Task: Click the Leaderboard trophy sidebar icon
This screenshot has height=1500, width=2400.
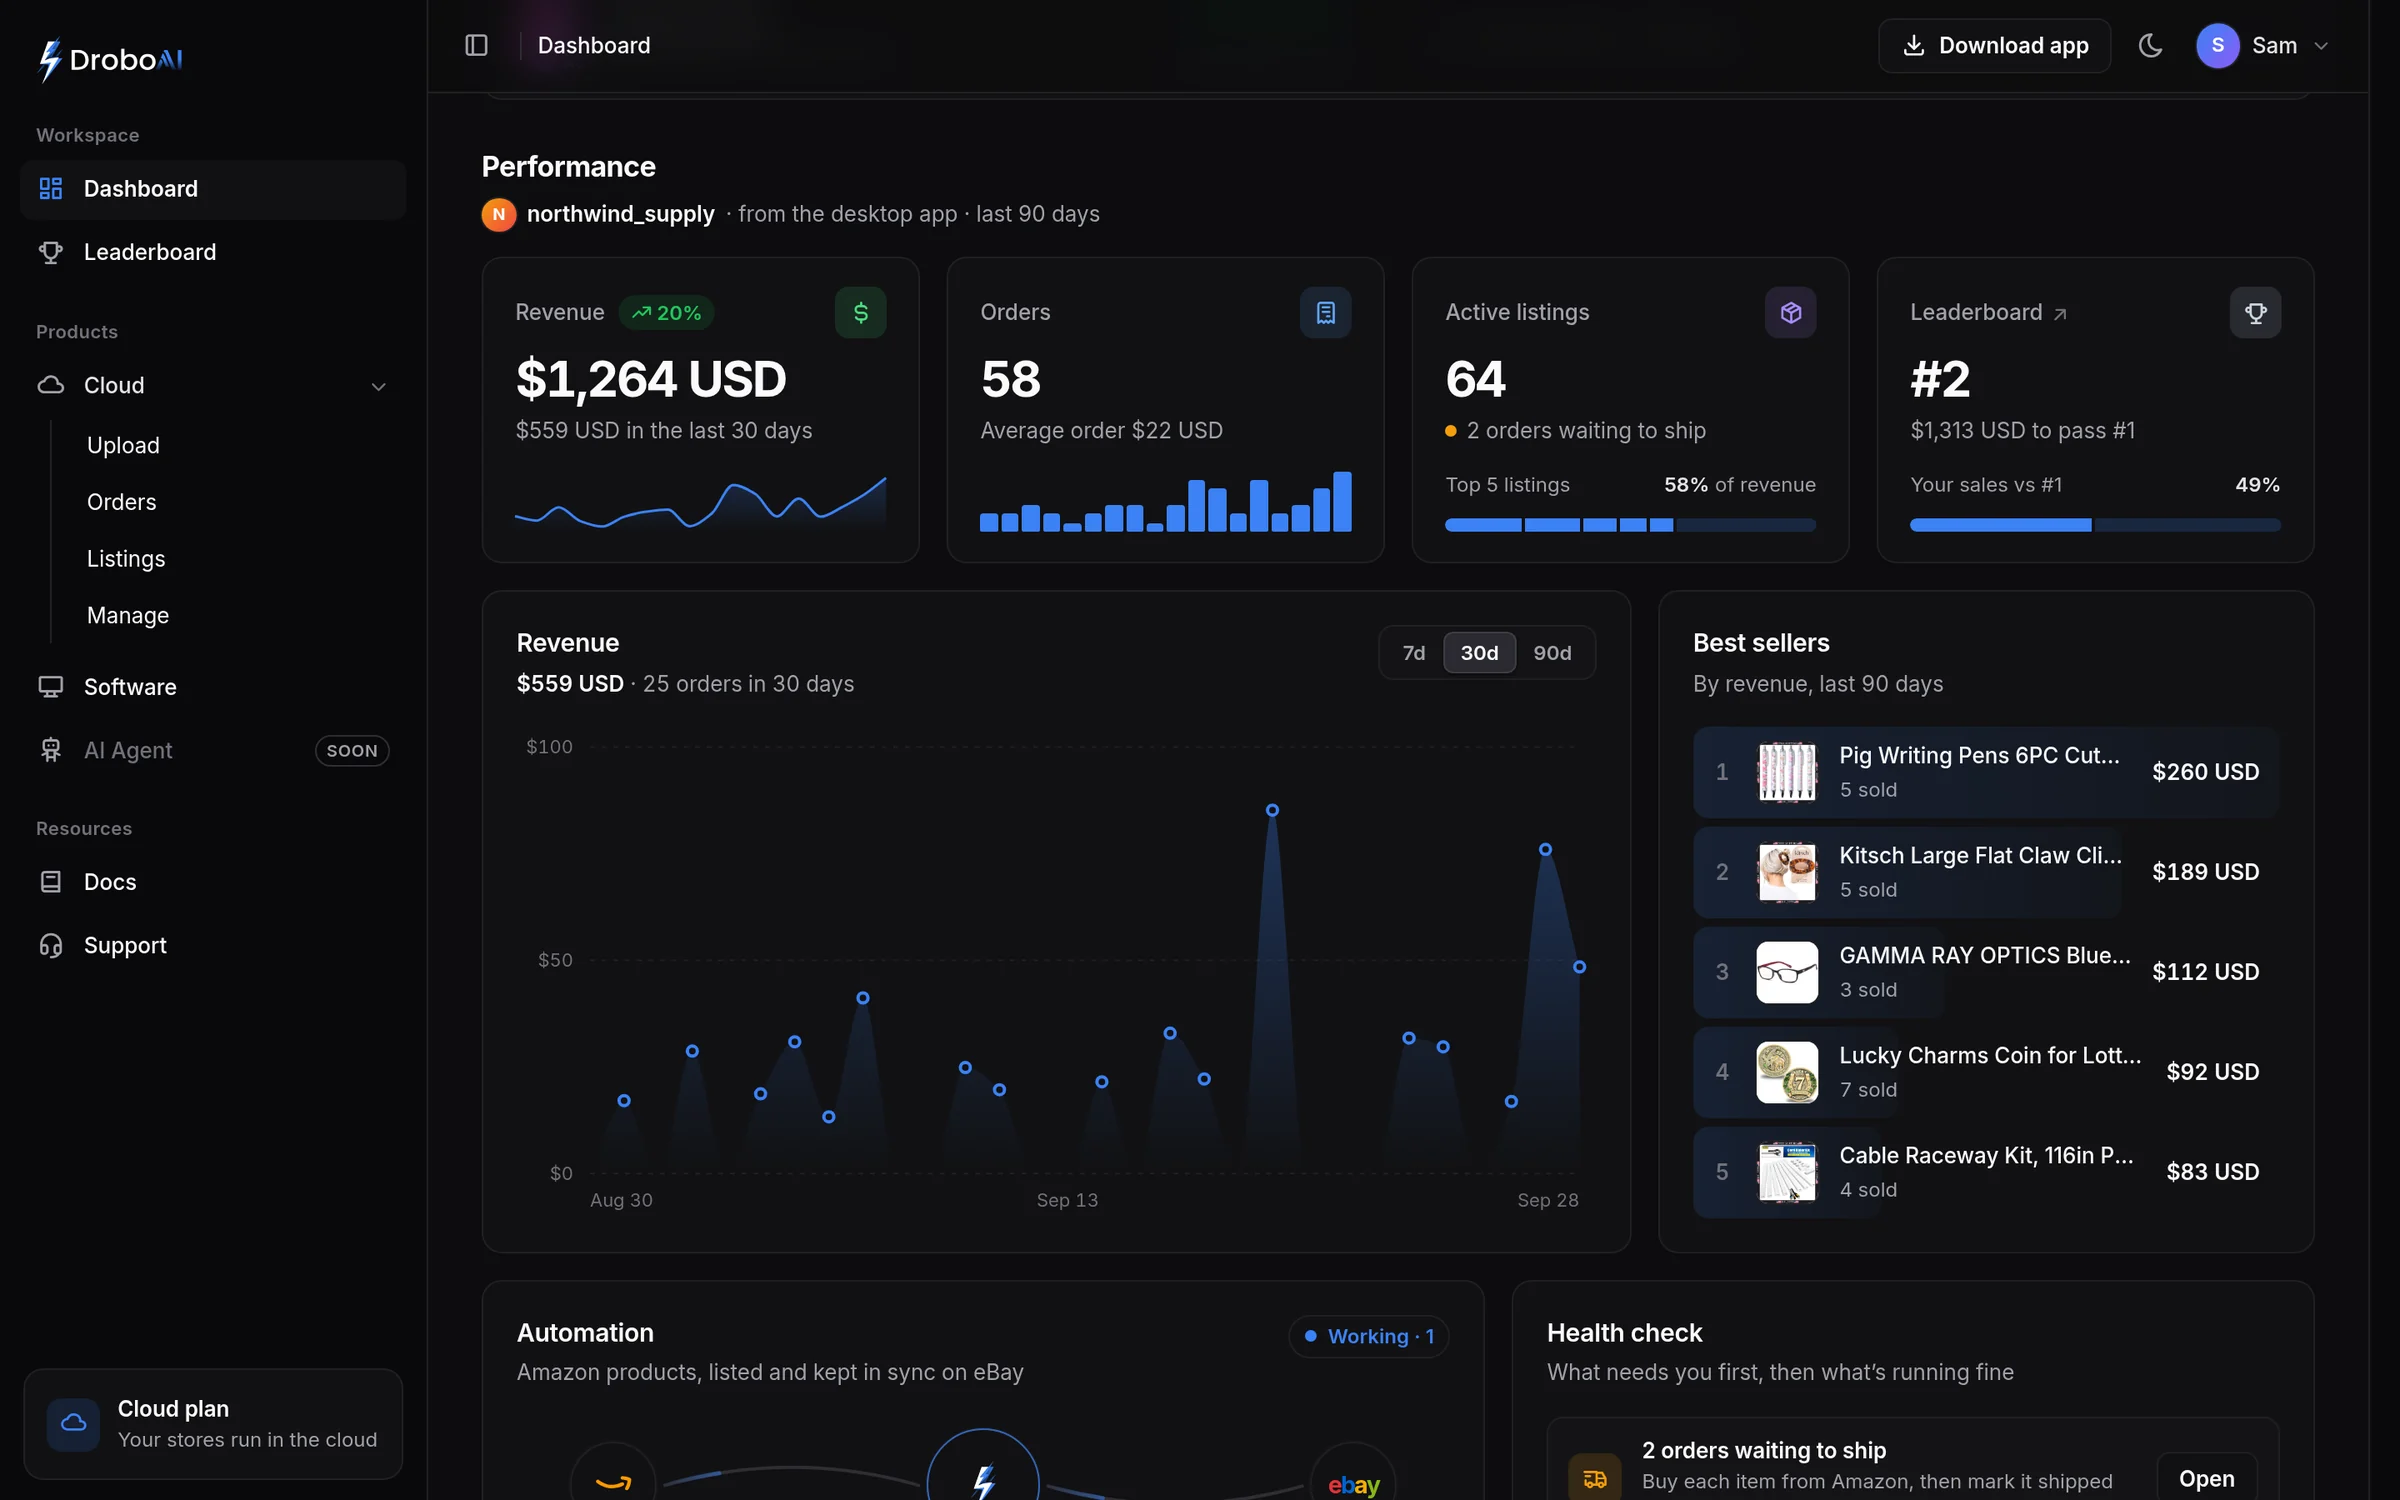Action: tap(50, 252)
